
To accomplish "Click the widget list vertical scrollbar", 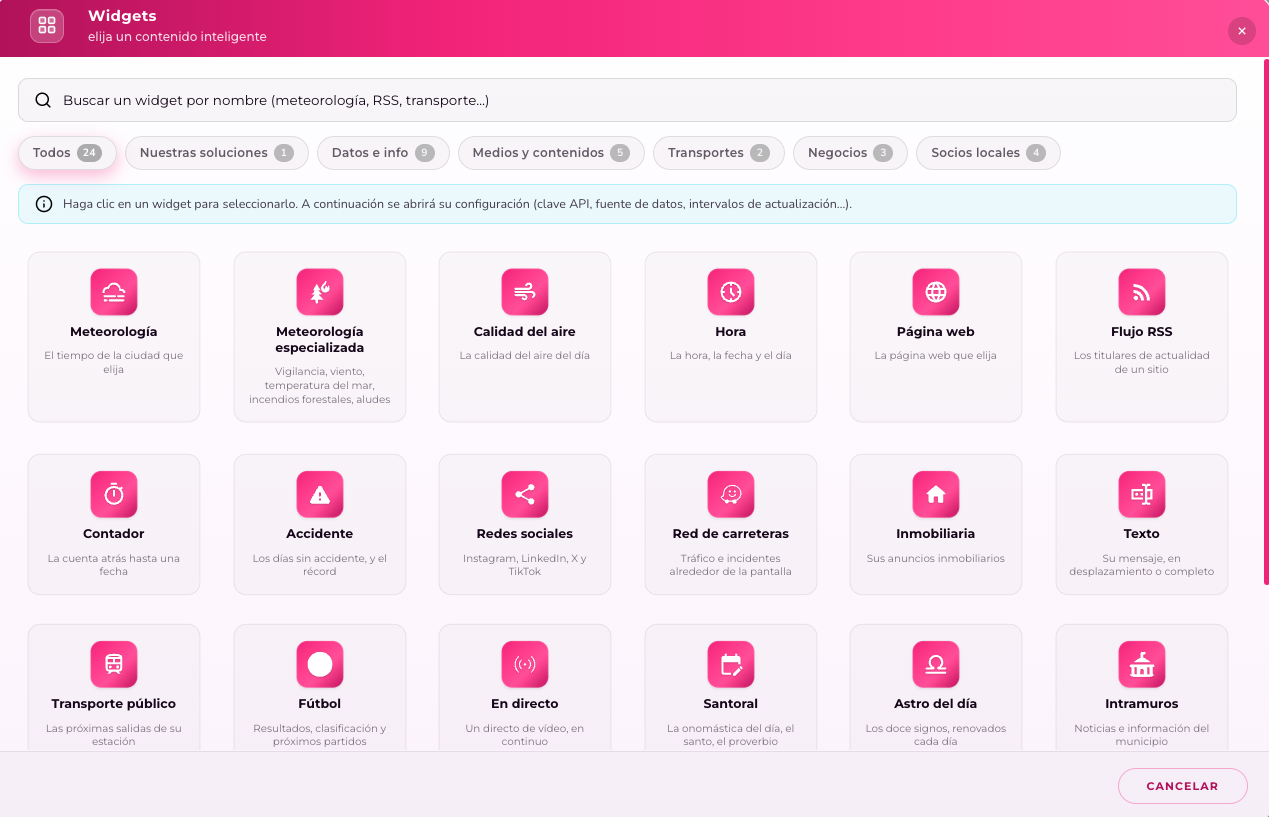I will point(1266,322).
